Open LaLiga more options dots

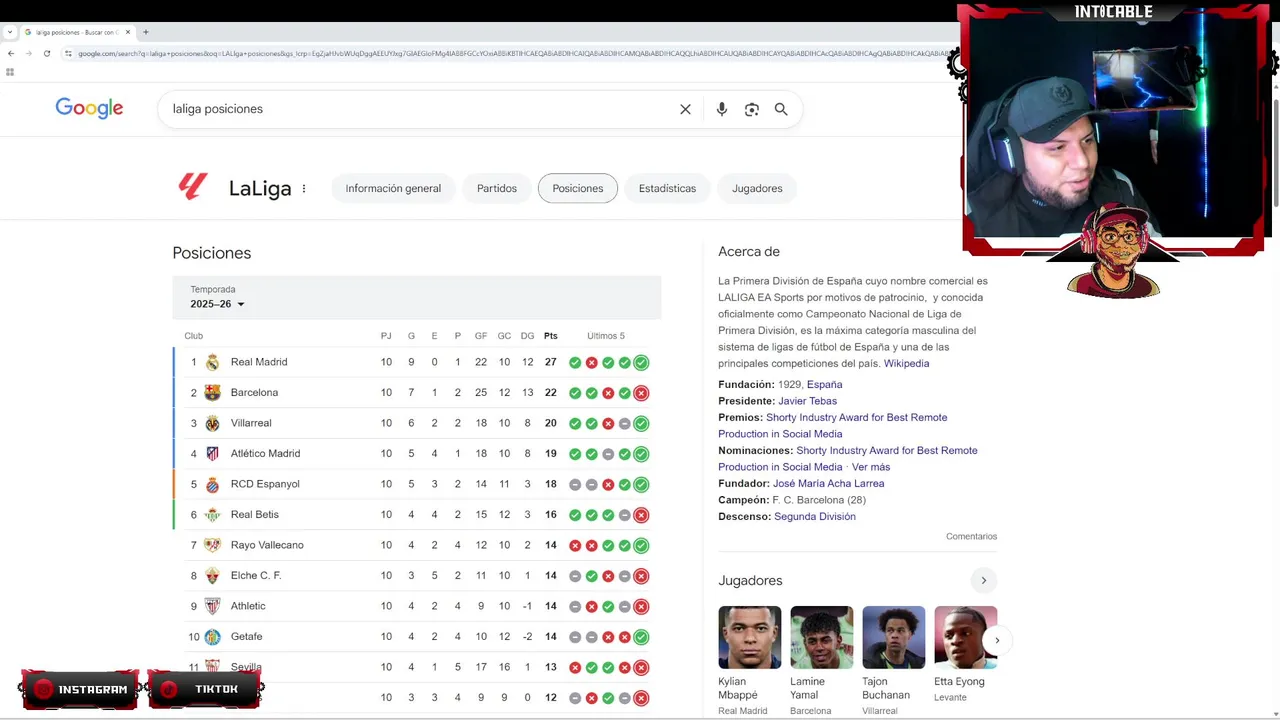coord(304,188)
